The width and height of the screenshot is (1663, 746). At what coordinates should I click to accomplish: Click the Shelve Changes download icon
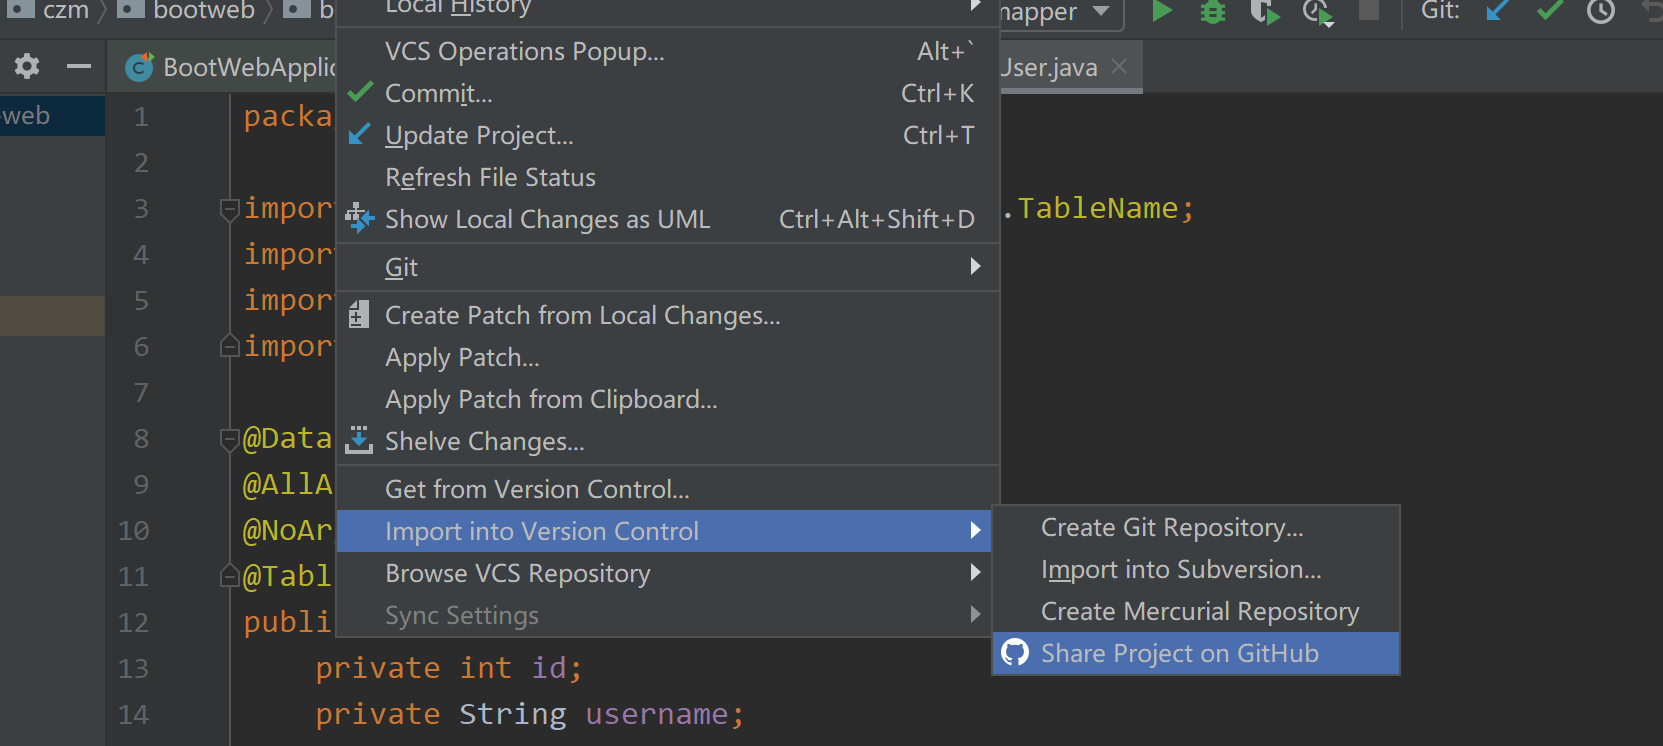(359, 440)
